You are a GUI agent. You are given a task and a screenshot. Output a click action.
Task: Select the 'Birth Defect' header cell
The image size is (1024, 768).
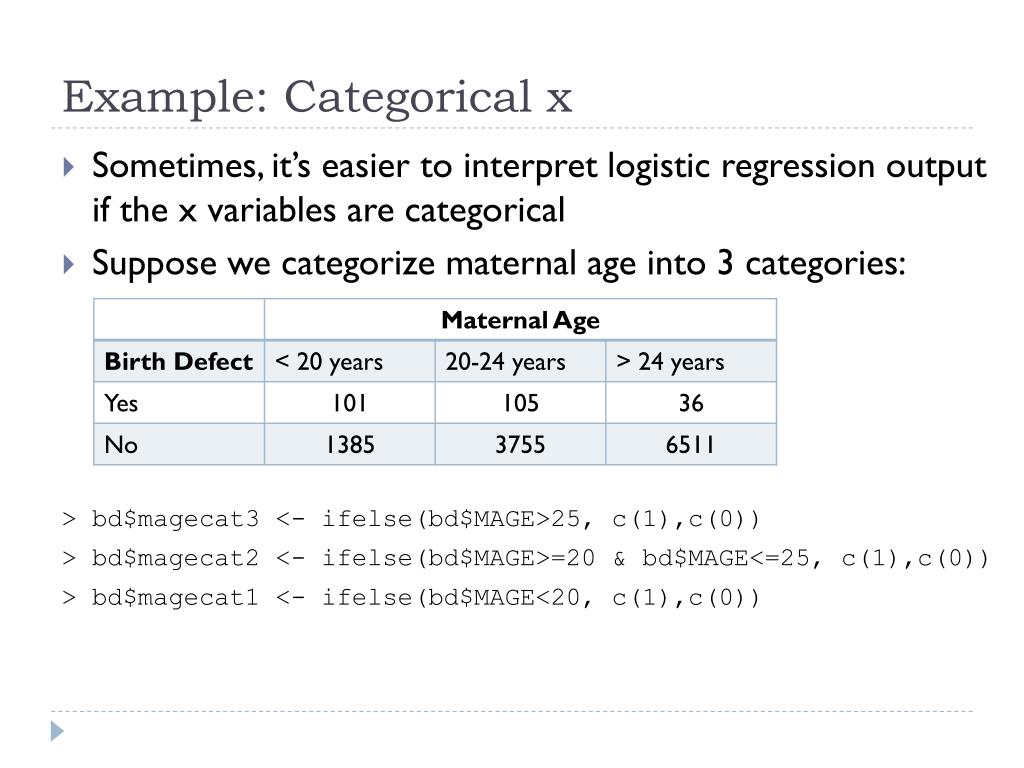(x=179, y=361)
